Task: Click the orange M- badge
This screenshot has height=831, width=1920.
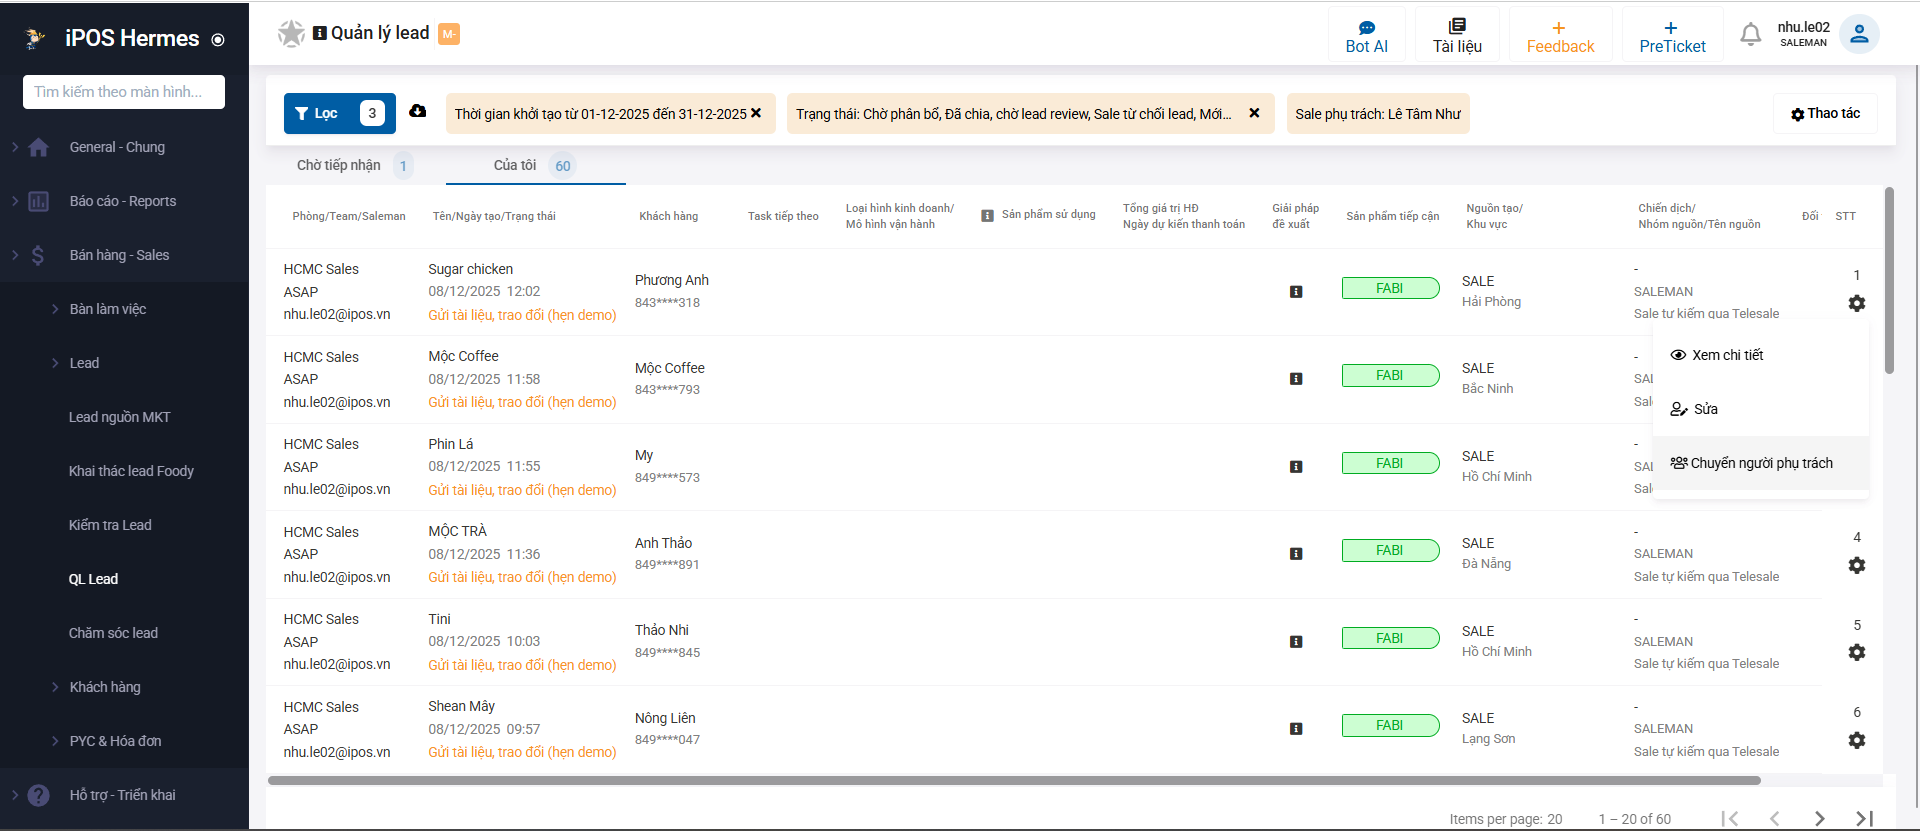Action: click(x=449, y=34)
